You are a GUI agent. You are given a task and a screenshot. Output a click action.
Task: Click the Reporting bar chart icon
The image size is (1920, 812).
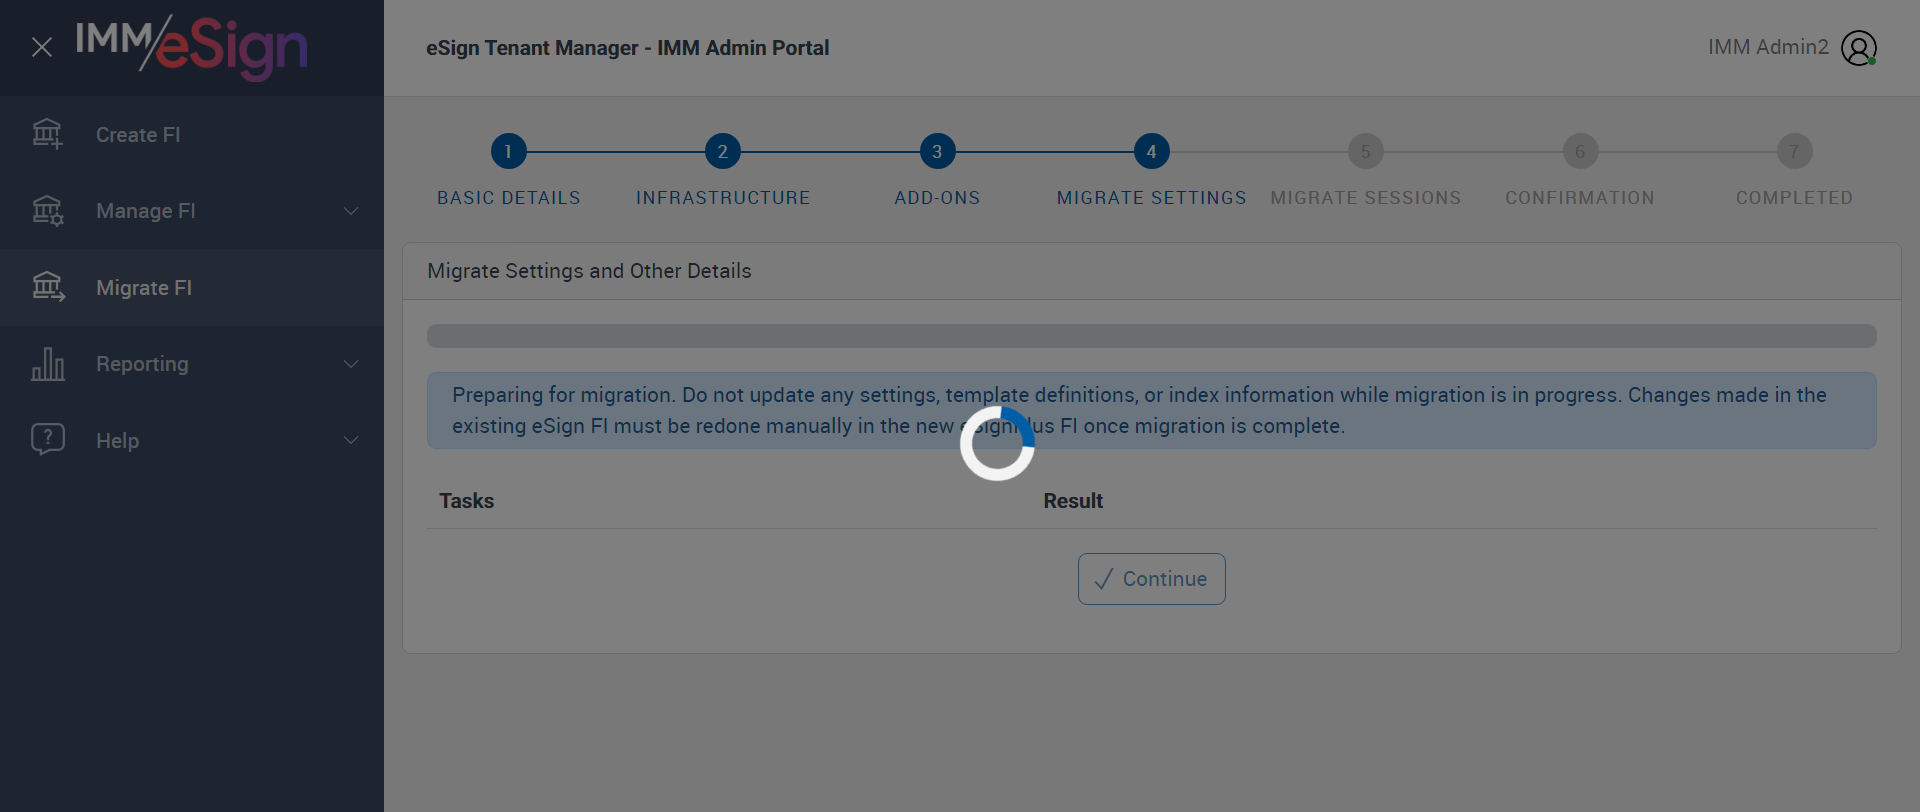coord(47,364)
